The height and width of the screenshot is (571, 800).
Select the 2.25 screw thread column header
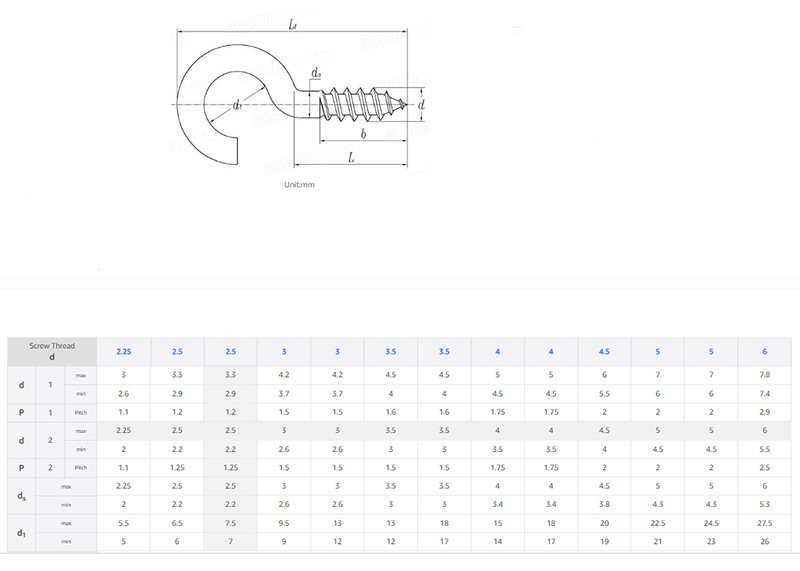click(124, 351)
